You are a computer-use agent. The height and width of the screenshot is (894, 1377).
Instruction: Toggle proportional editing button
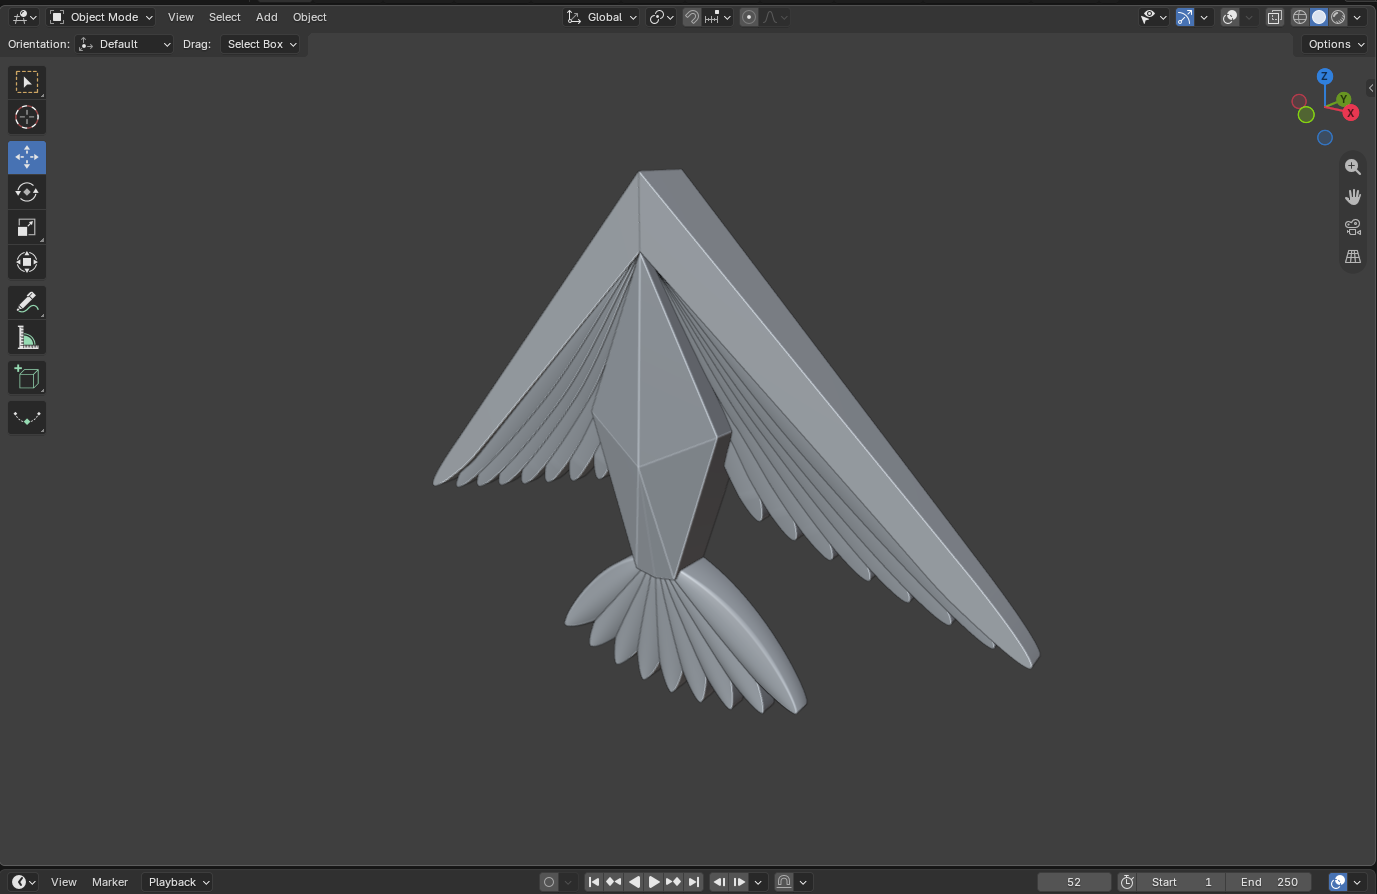749,17
